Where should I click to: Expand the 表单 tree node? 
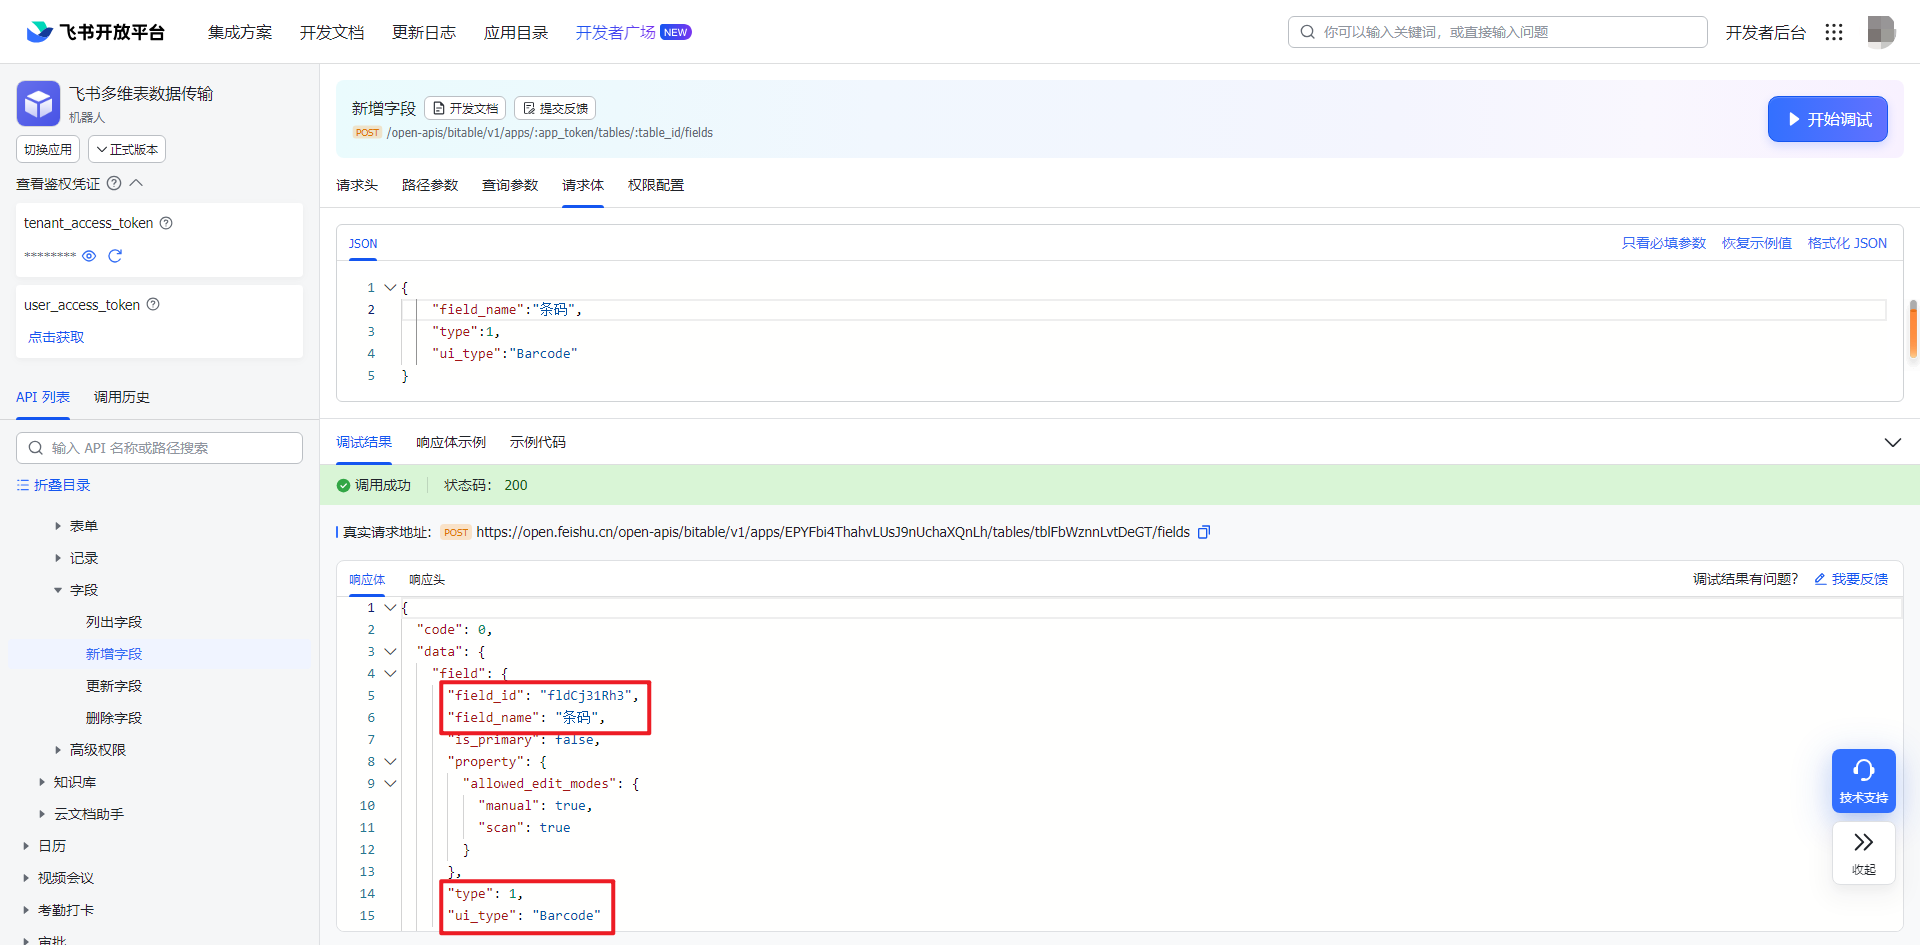tap(58, 526)
